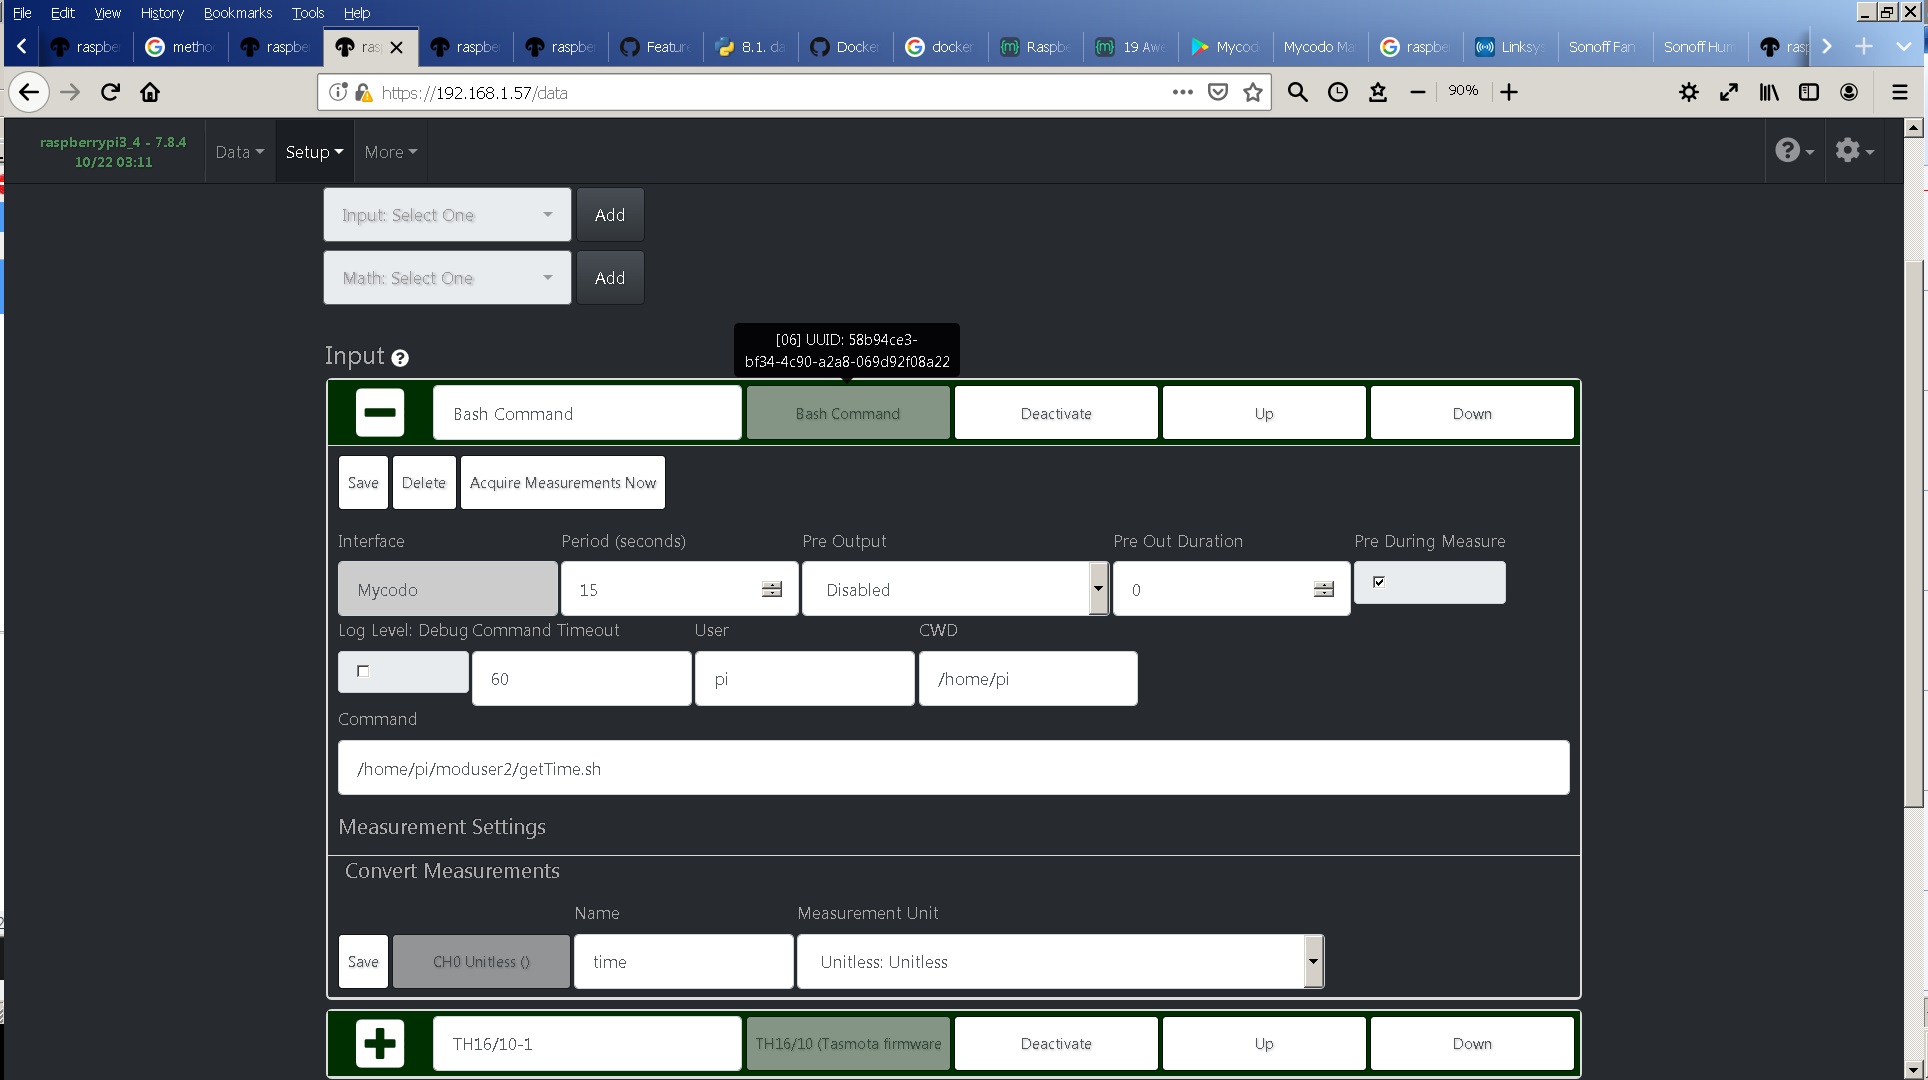Screen dimensions: 1928x1080
Task: Click the Input section help icon
Action: pos(400,358)
